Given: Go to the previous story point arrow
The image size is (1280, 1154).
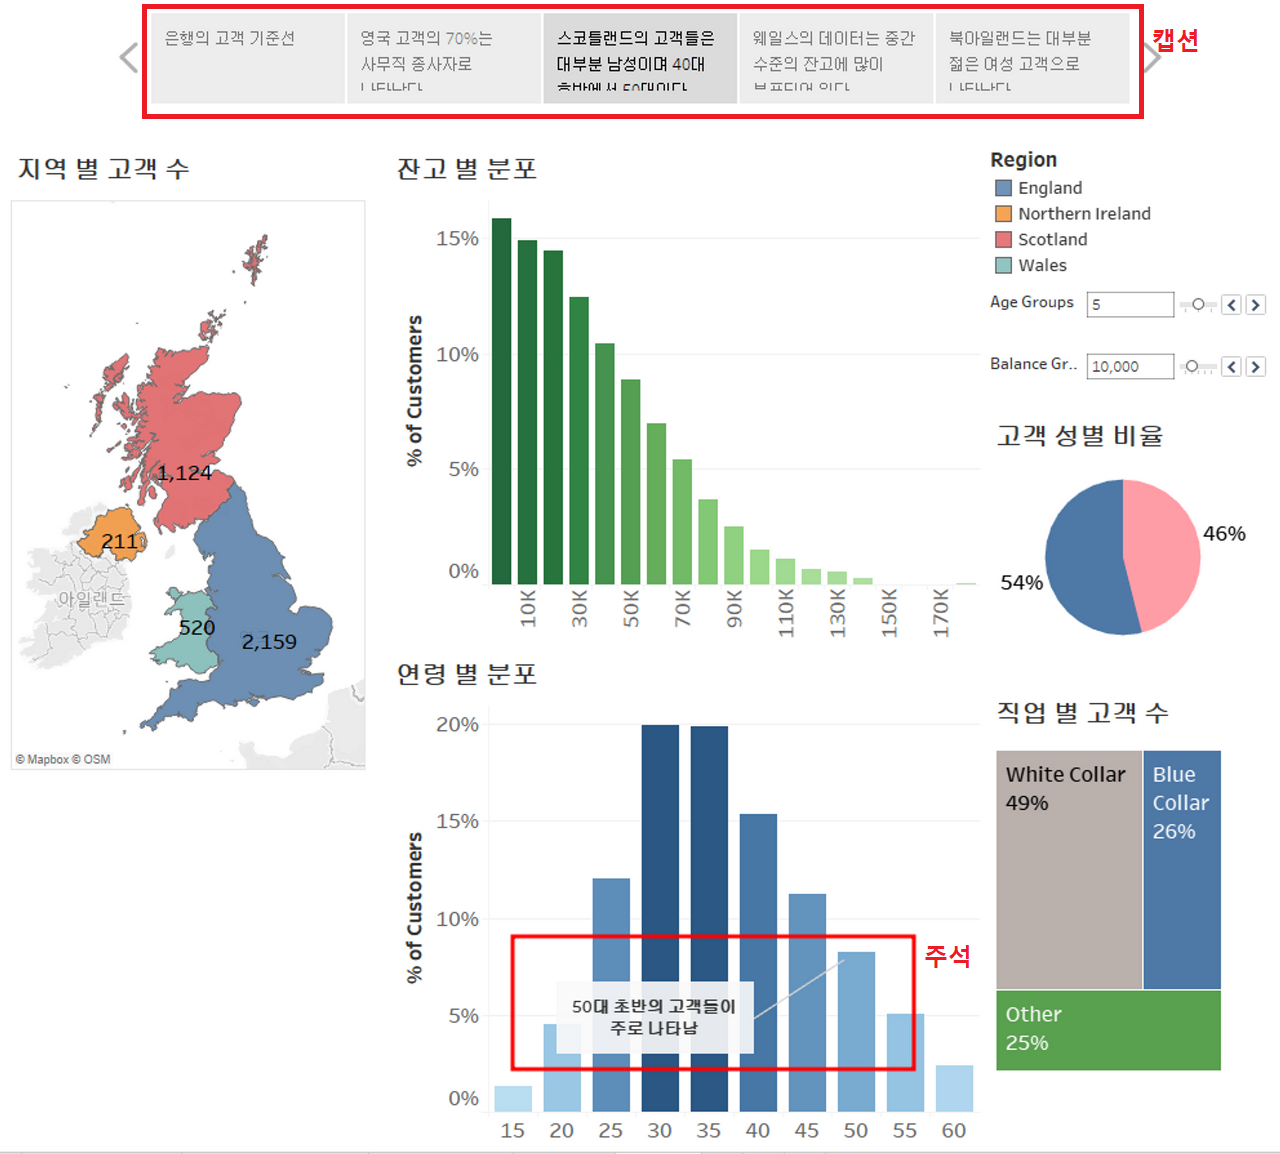Looking at the screenshot, I should pos(129,58).
